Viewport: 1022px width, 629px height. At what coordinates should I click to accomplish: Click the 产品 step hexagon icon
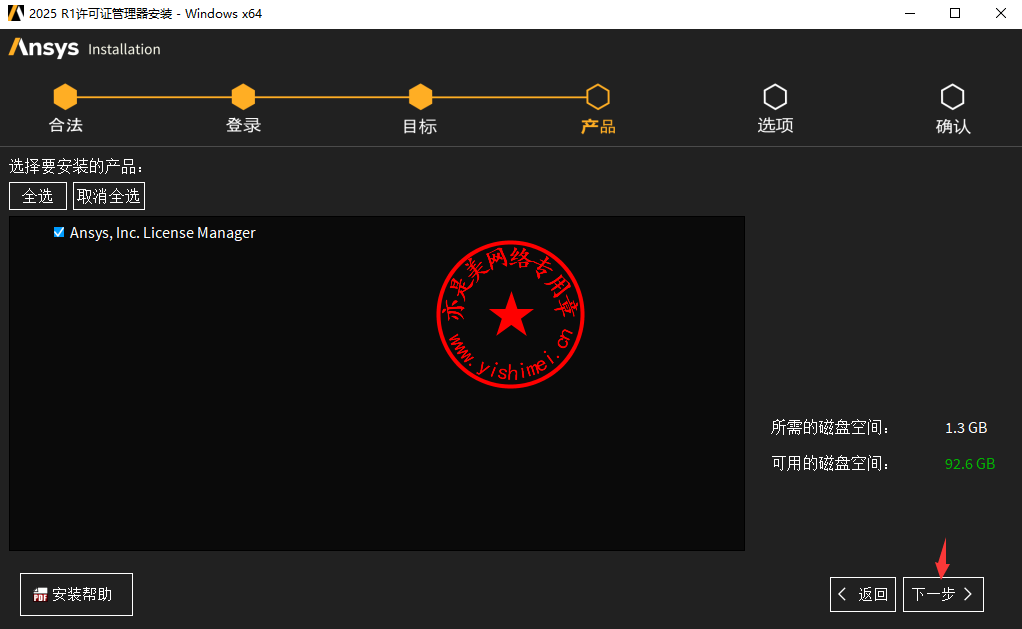click(598, 97)
